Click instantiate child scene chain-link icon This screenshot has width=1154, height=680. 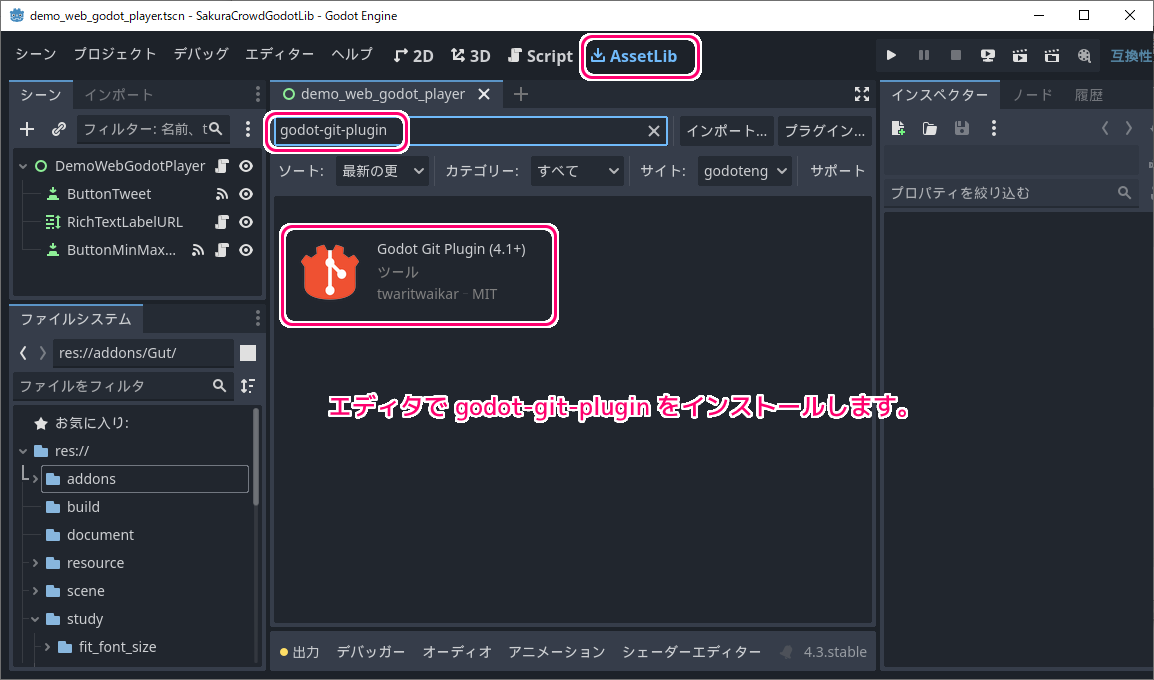[59, 129]
